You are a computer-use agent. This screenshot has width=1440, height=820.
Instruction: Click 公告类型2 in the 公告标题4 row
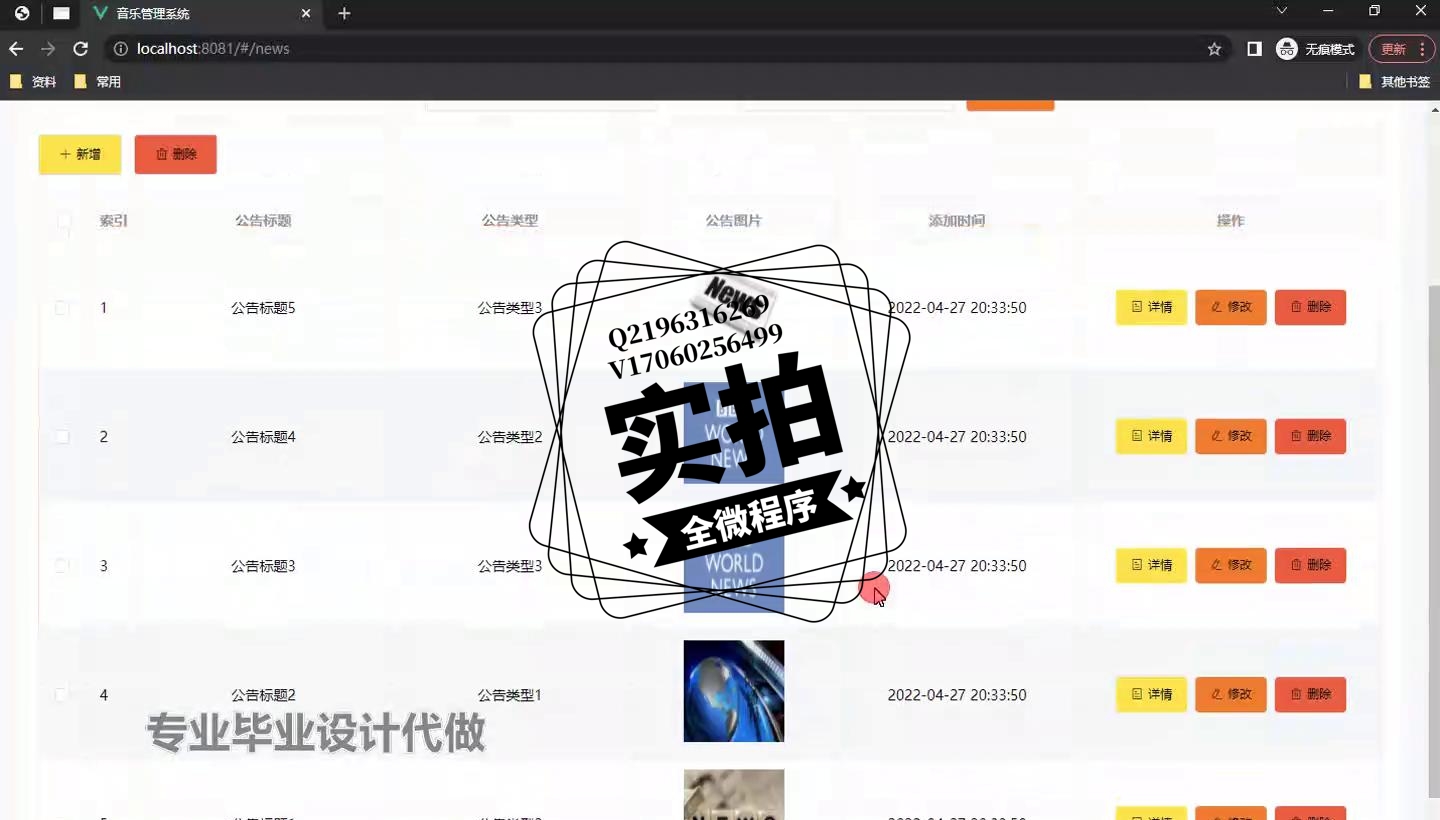tap(510, 437)
